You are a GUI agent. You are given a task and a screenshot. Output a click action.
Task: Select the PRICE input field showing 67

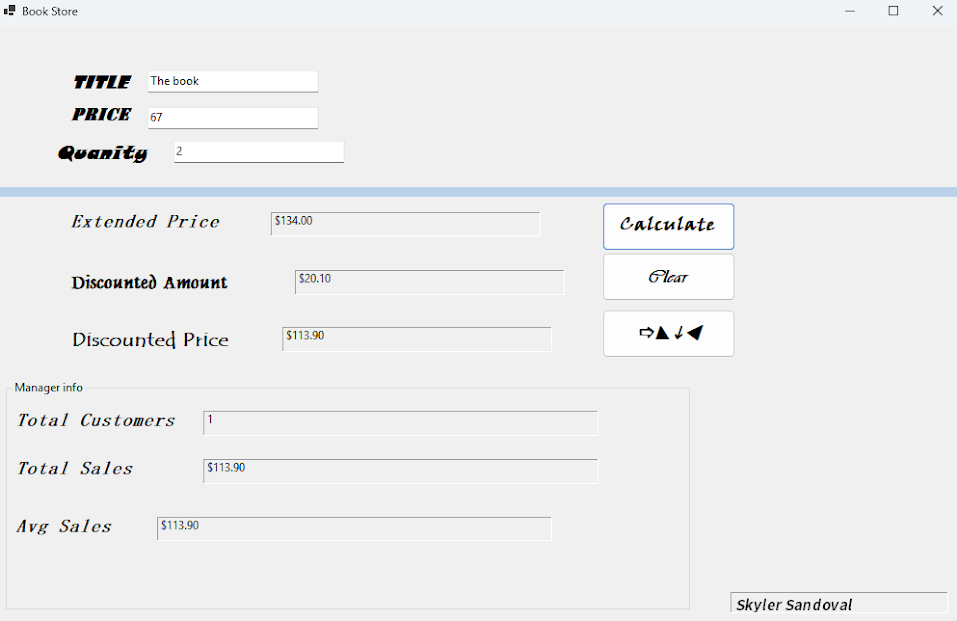pos(232,118)
